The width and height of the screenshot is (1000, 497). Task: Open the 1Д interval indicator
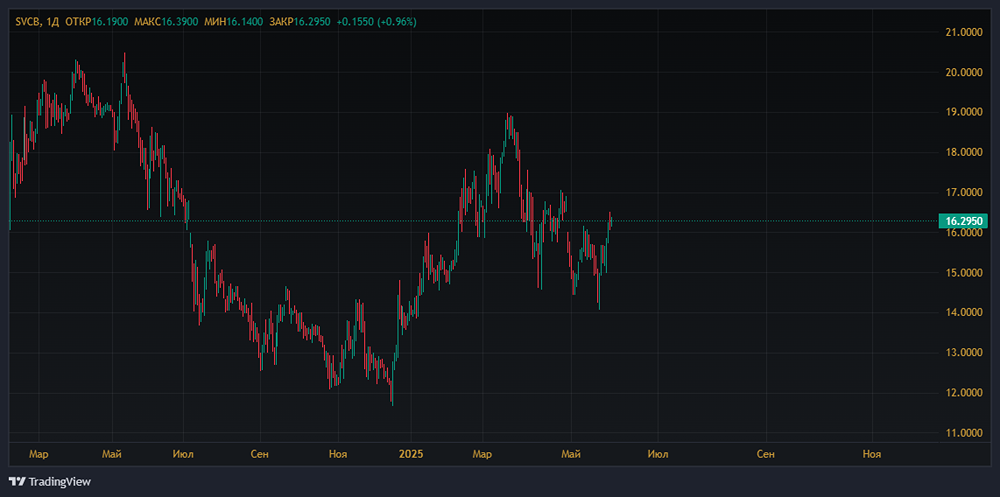click(x=52, y=22)
